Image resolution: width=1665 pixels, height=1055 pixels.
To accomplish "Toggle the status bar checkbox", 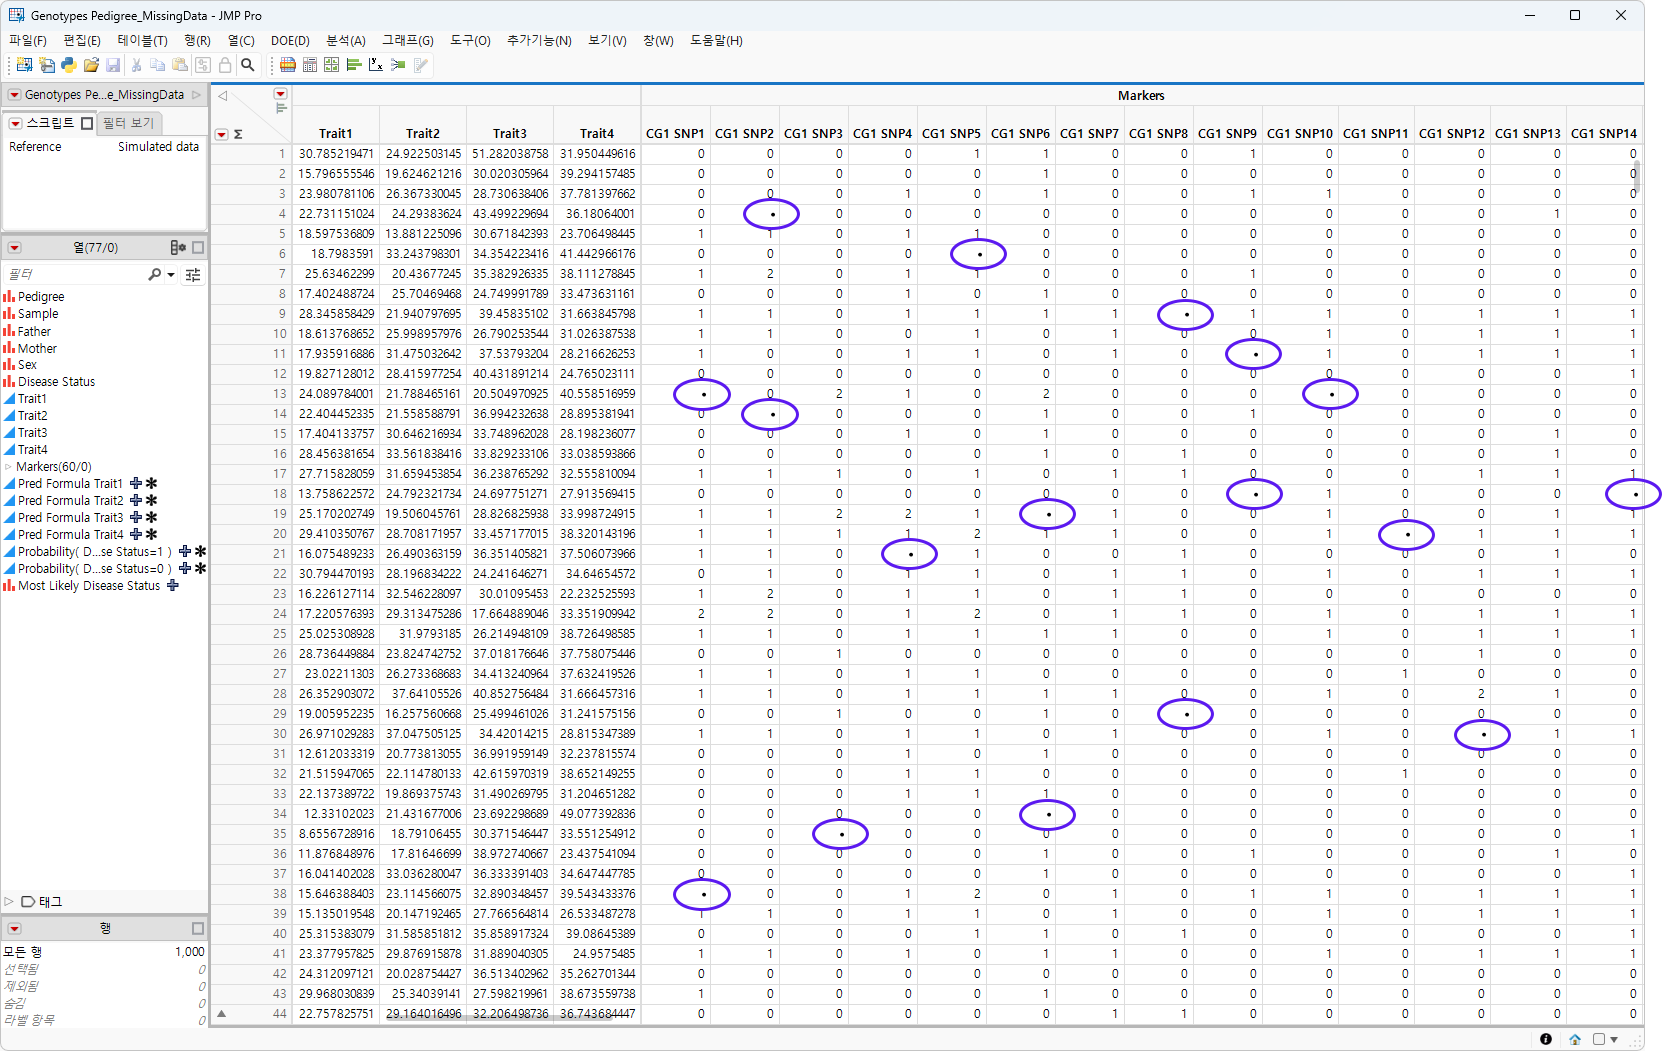I will (x=1599, y=1039).
